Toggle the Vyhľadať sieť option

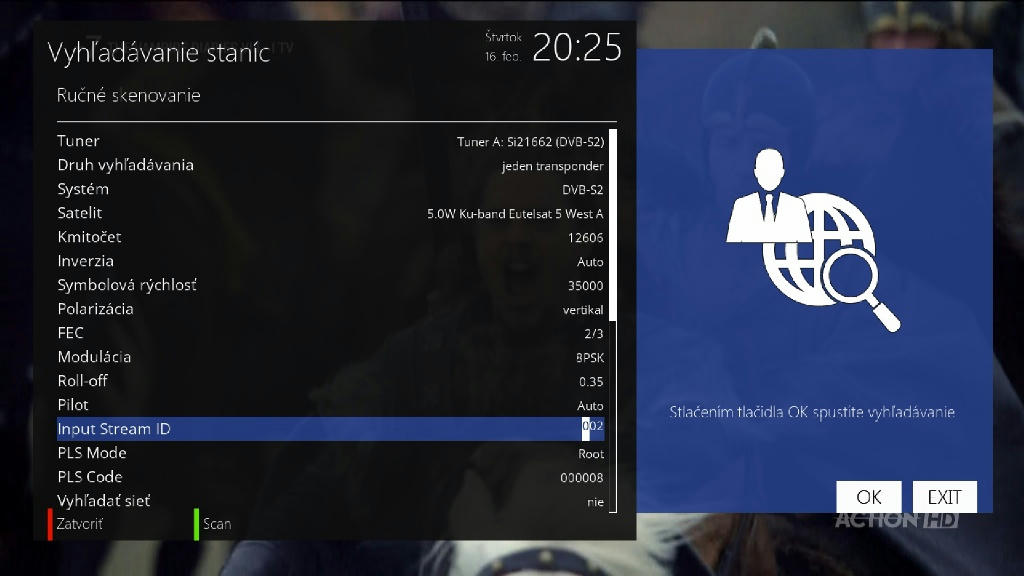point(330,502)
